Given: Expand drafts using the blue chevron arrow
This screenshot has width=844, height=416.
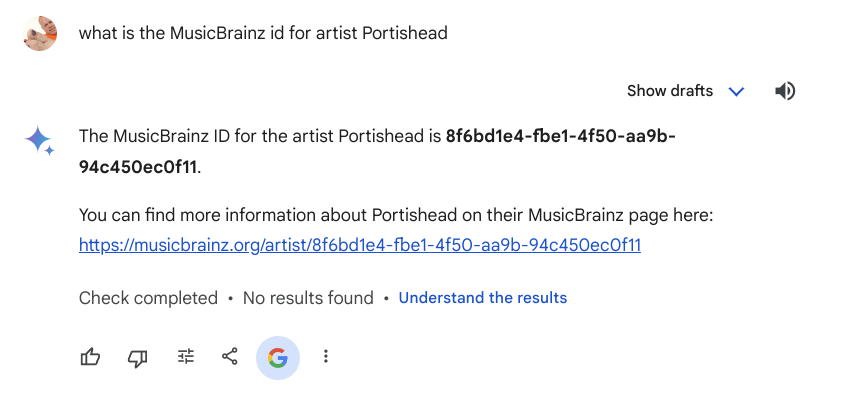Looking at the screenshot, I should point(736,91).
